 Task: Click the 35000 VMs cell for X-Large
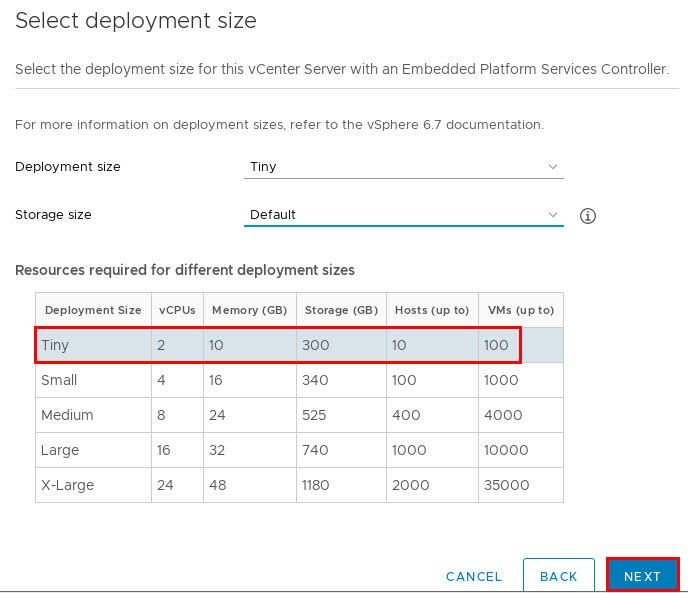point(521,485)
